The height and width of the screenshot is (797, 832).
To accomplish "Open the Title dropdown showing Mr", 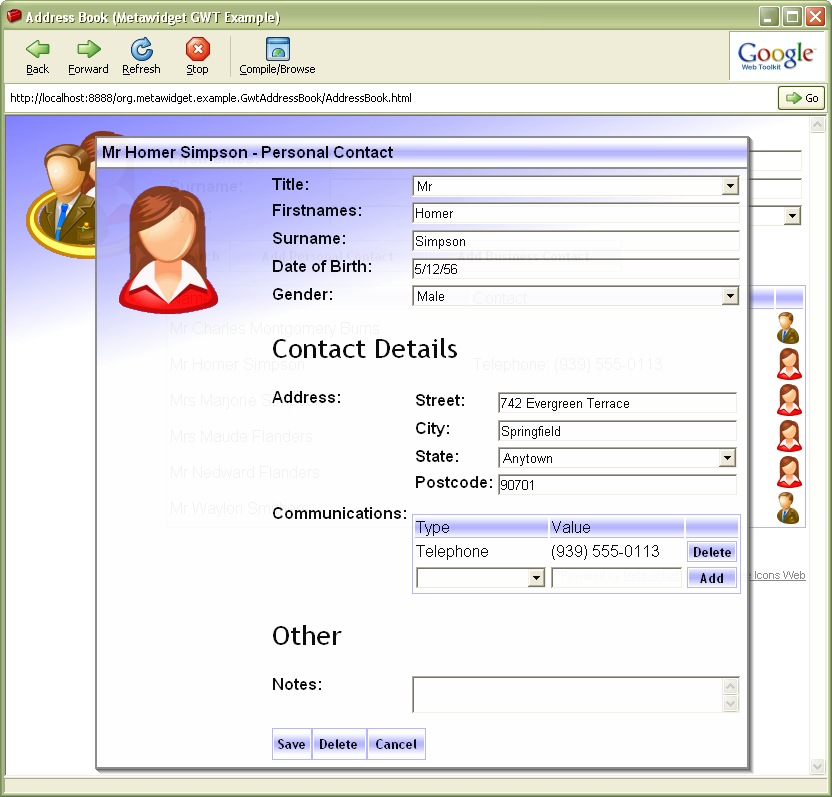I will pyautogui.click(x=731, y=186).
